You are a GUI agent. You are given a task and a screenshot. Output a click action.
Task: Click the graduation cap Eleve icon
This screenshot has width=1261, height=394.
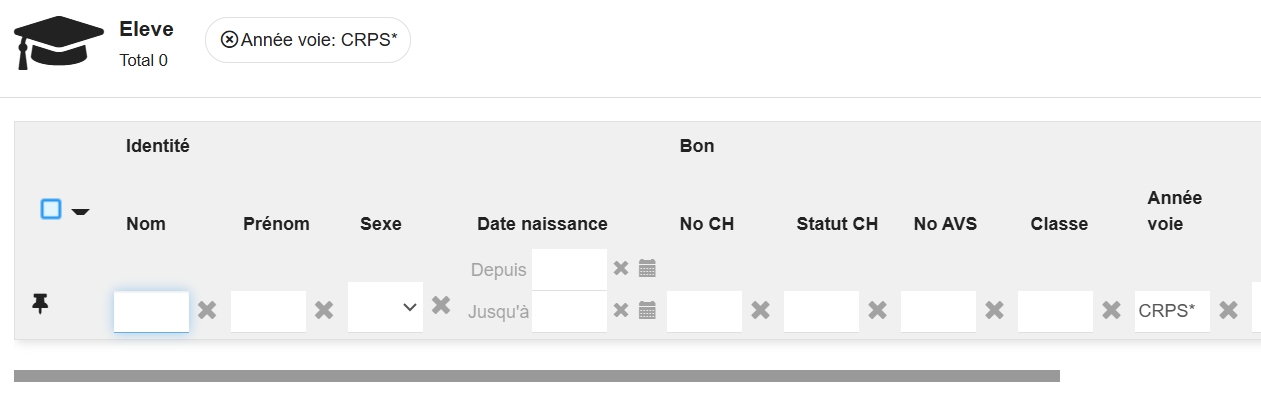point(59,42)
